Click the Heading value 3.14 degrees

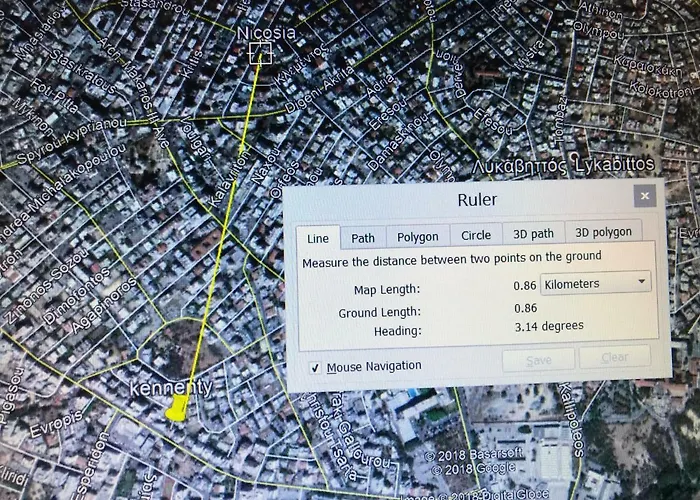pyautogui.click(x=549, y=326)
